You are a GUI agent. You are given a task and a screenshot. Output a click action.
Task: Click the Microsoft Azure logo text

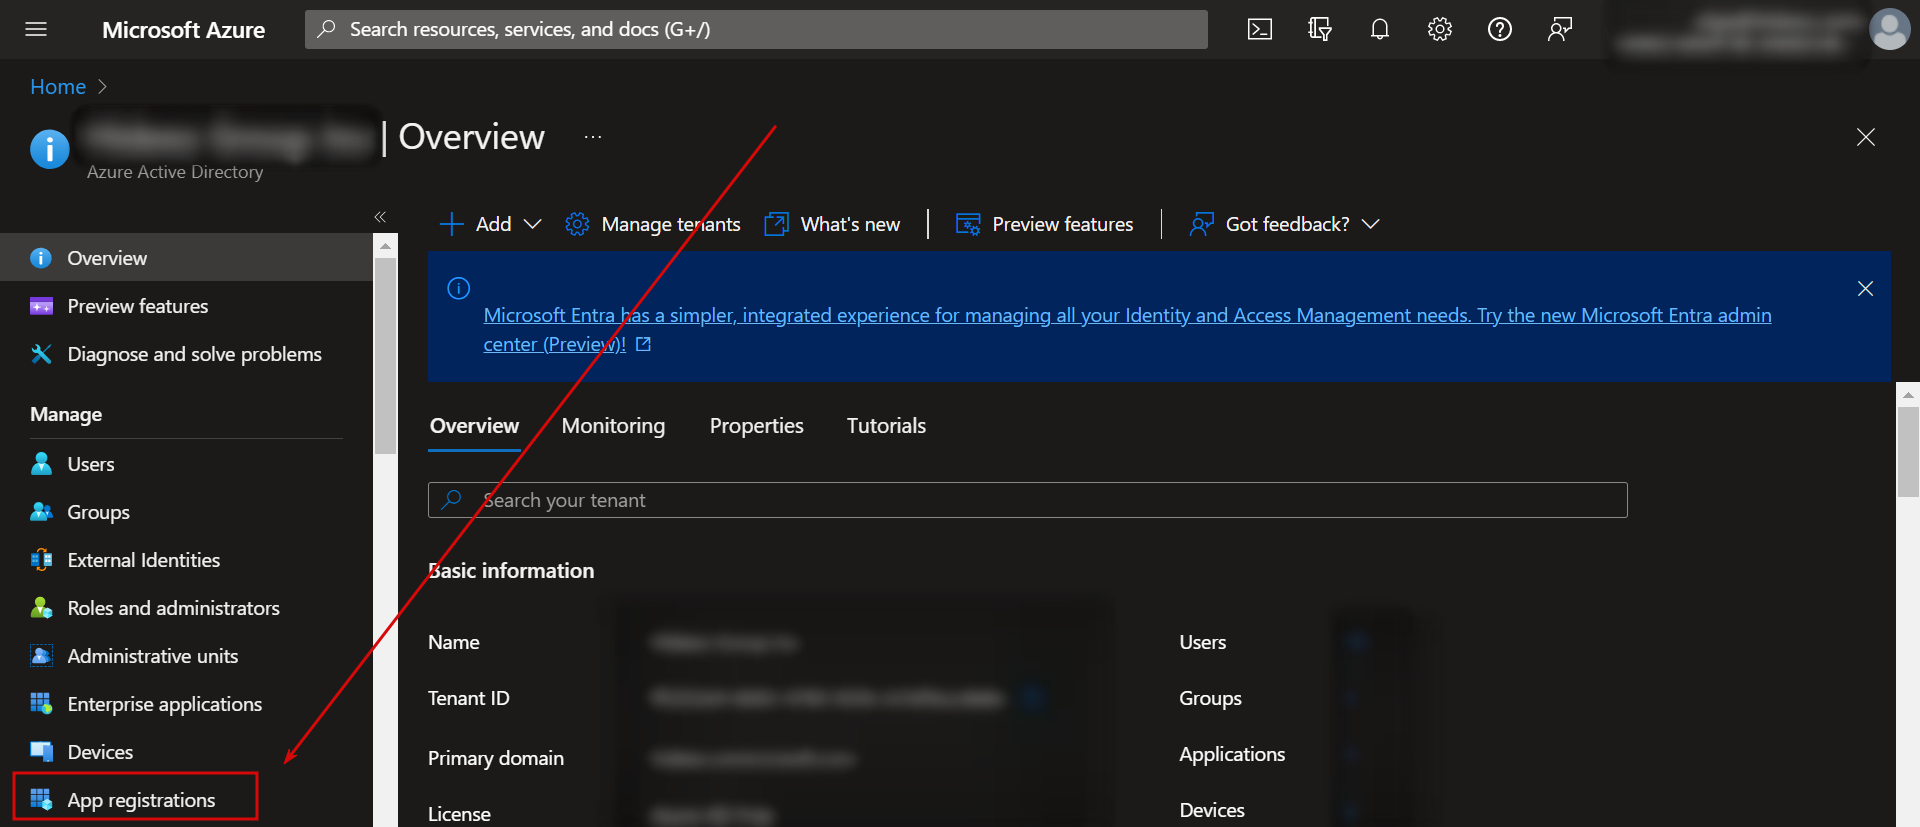183,30
